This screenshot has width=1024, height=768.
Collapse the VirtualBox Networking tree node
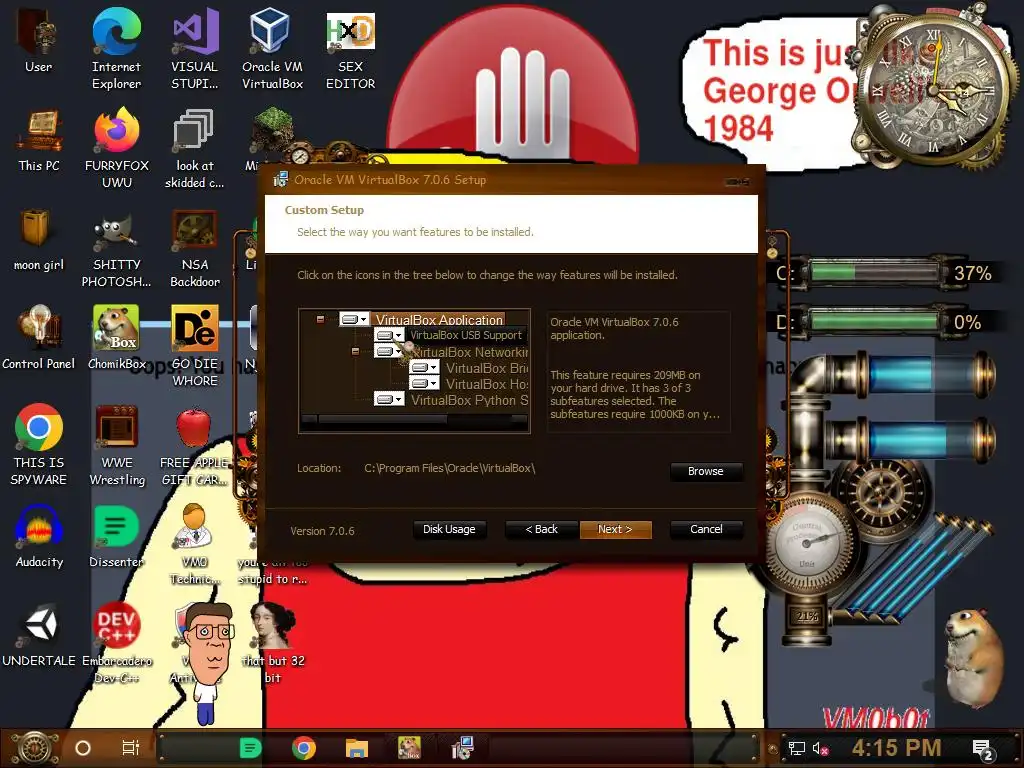click(355, 351)
